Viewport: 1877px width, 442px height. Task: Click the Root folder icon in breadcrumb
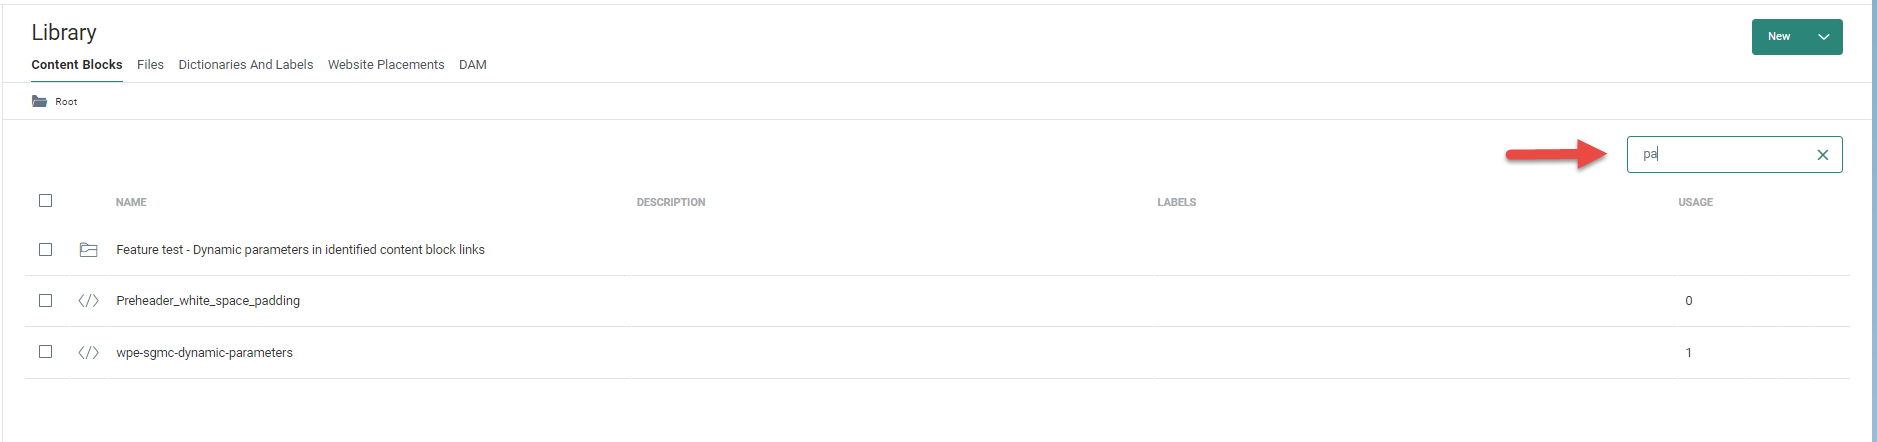(x=39, y=101)
